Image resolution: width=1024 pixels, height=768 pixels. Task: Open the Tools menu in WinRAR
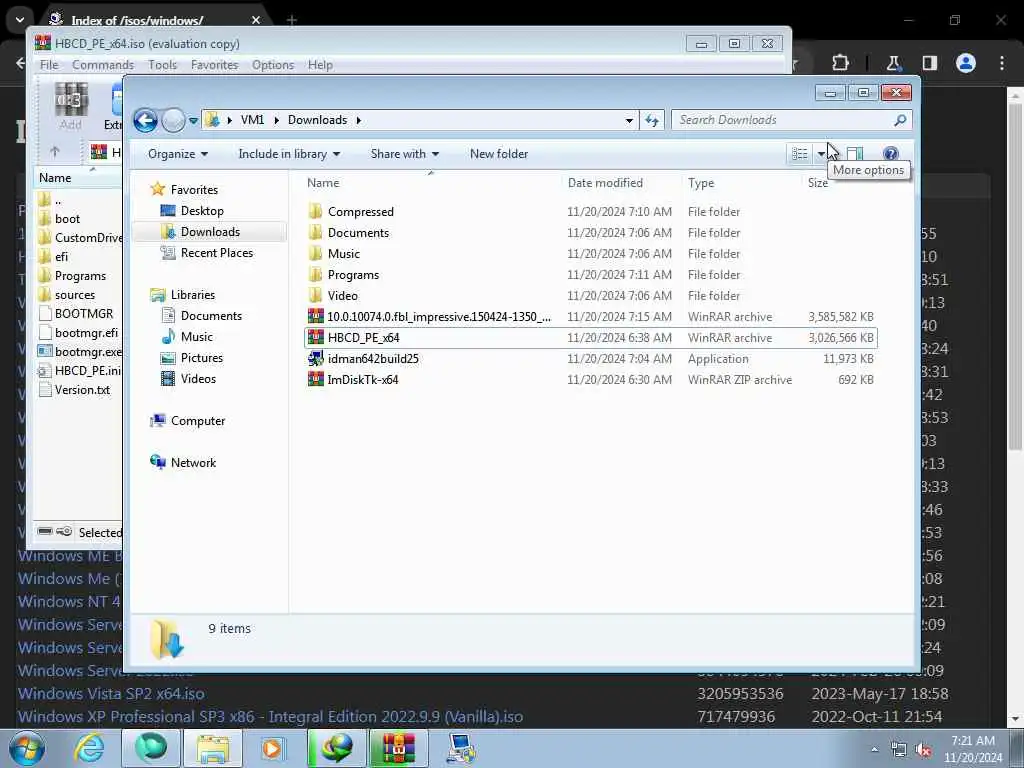tap(162, 65)
